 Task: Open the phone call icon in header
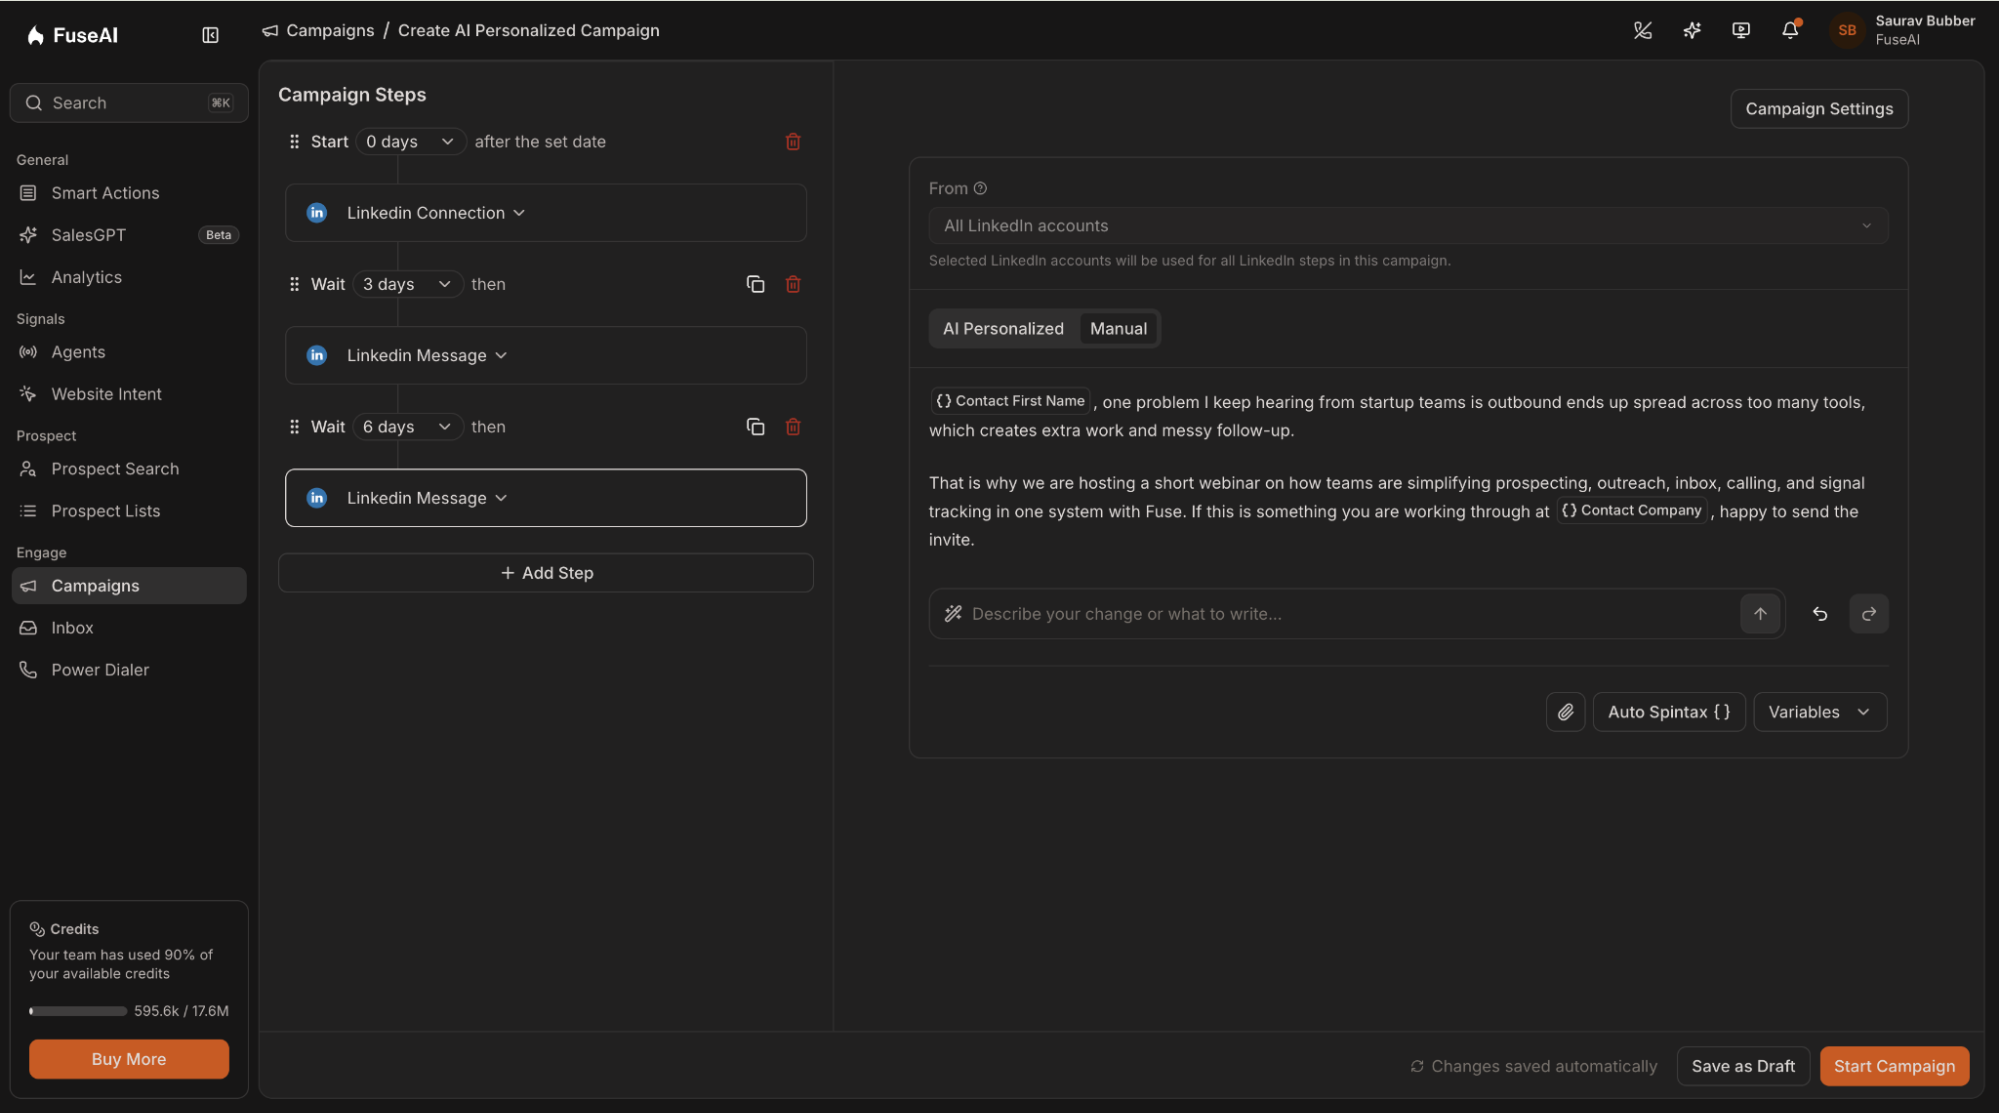[x=1642, y=30]
